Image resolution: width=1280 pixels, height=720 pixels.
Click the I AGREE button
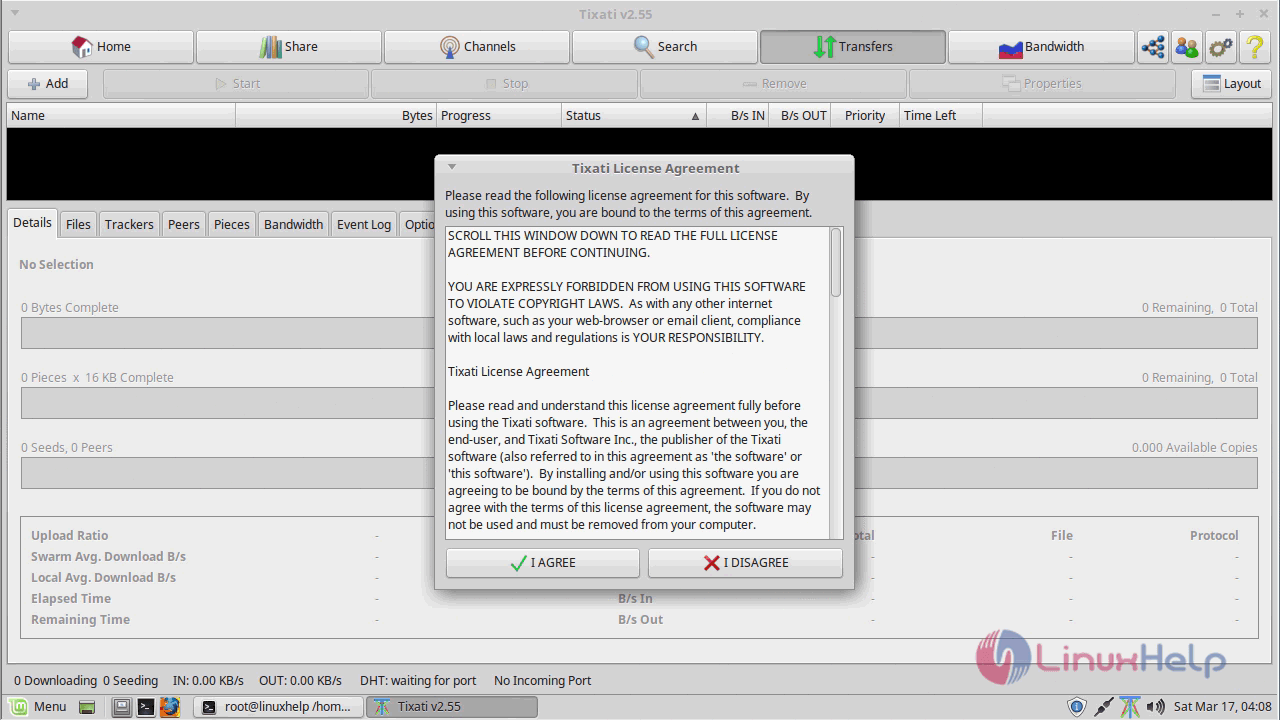pos(543,563)
